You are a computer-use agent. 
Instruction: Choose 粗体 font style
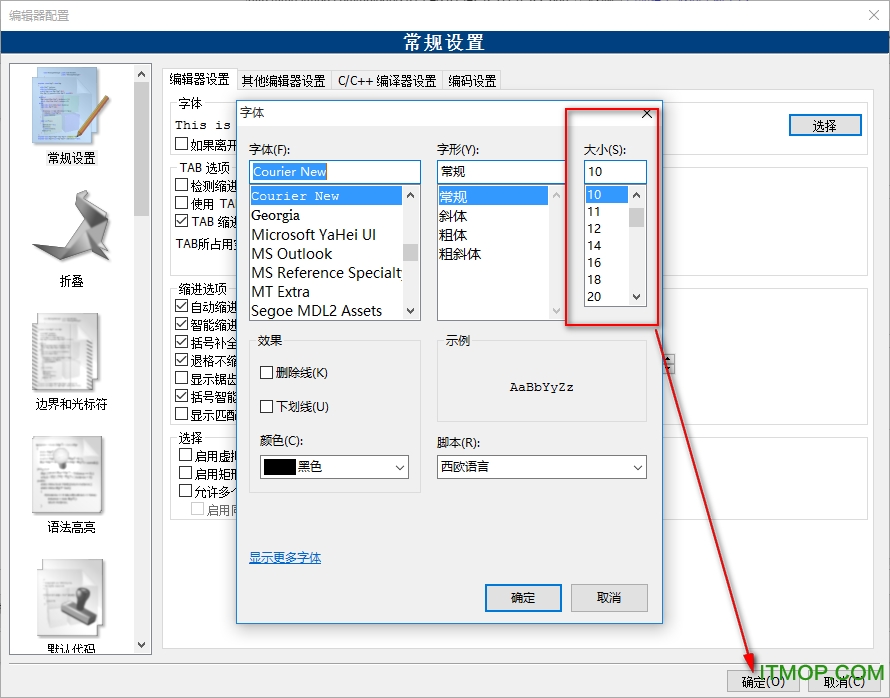click(493, 235)
